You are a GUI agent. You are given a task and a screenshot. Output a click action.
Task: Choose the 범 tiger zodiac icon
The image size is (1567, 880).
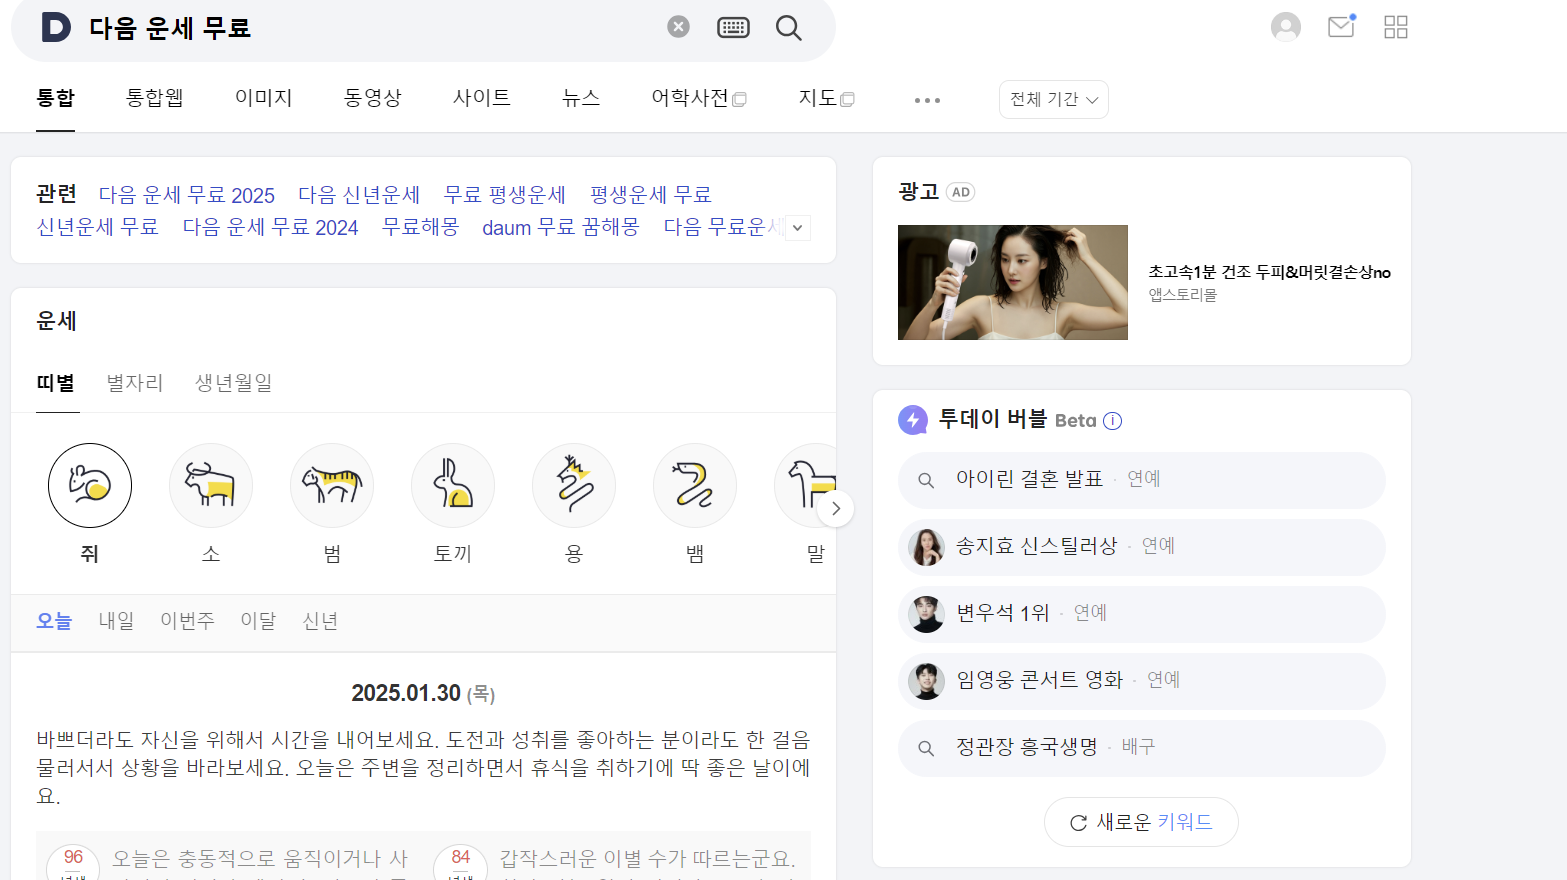click(332, 486)
